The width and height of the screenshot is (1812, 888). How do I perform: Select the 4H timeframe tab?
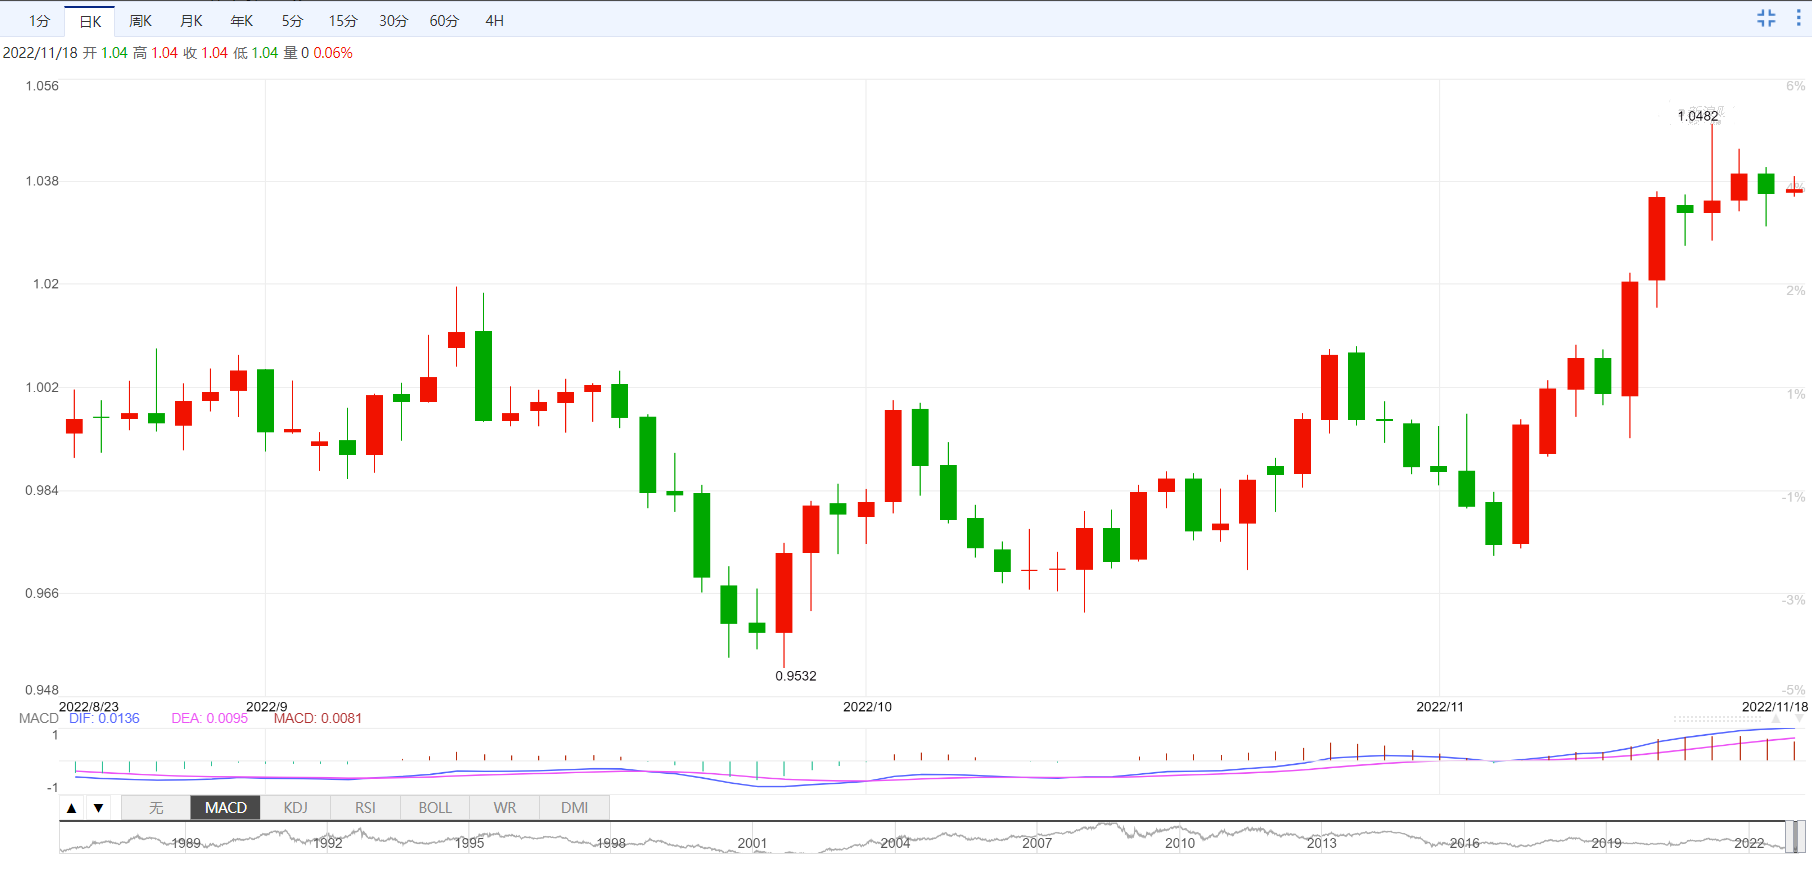(x=494, y=21)
